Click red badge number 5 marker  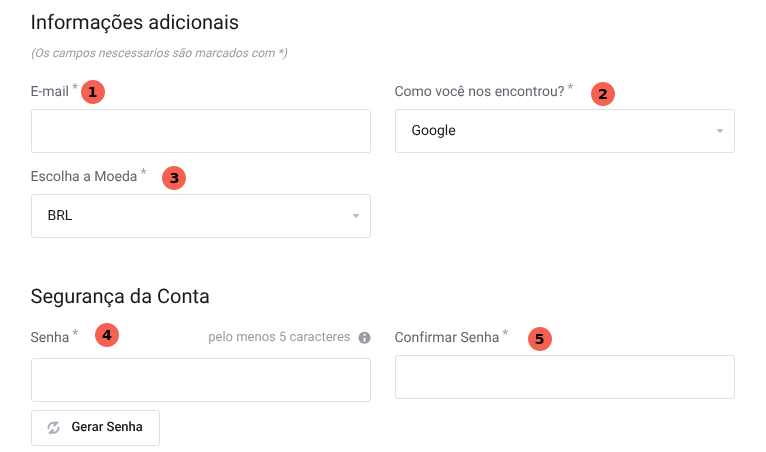coord(540,339)
